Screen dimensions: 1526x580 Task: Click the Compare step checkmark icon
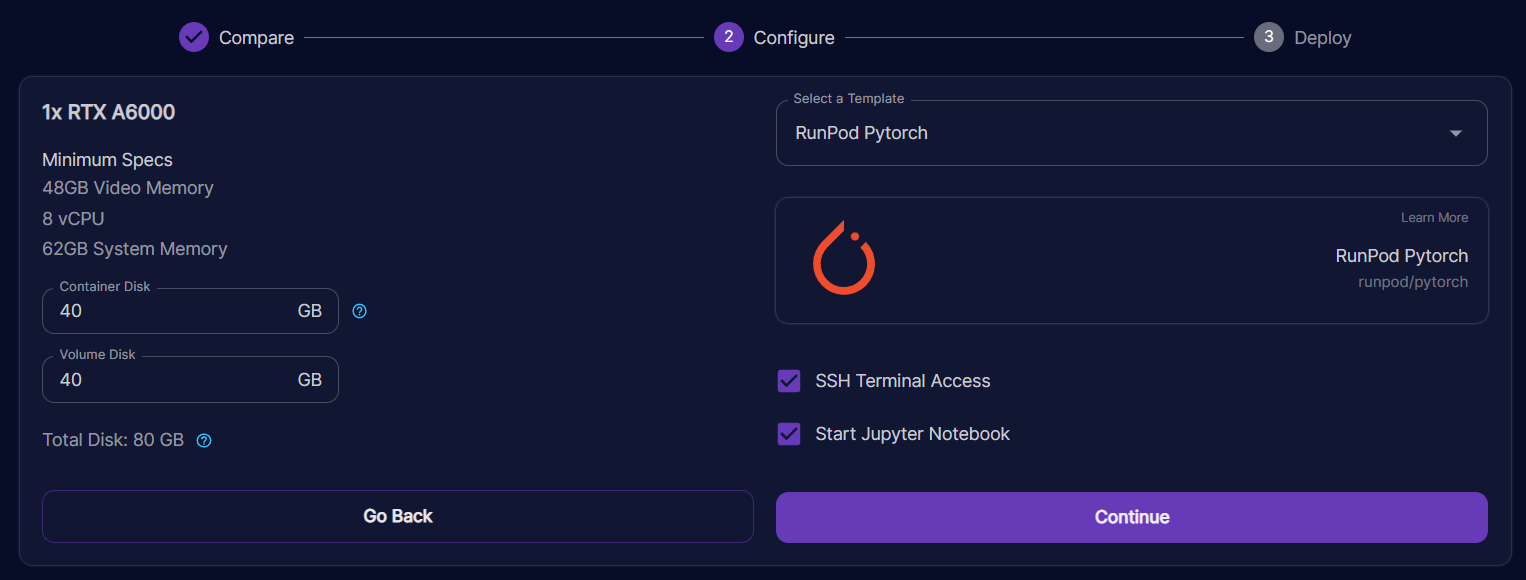(193, 38)
